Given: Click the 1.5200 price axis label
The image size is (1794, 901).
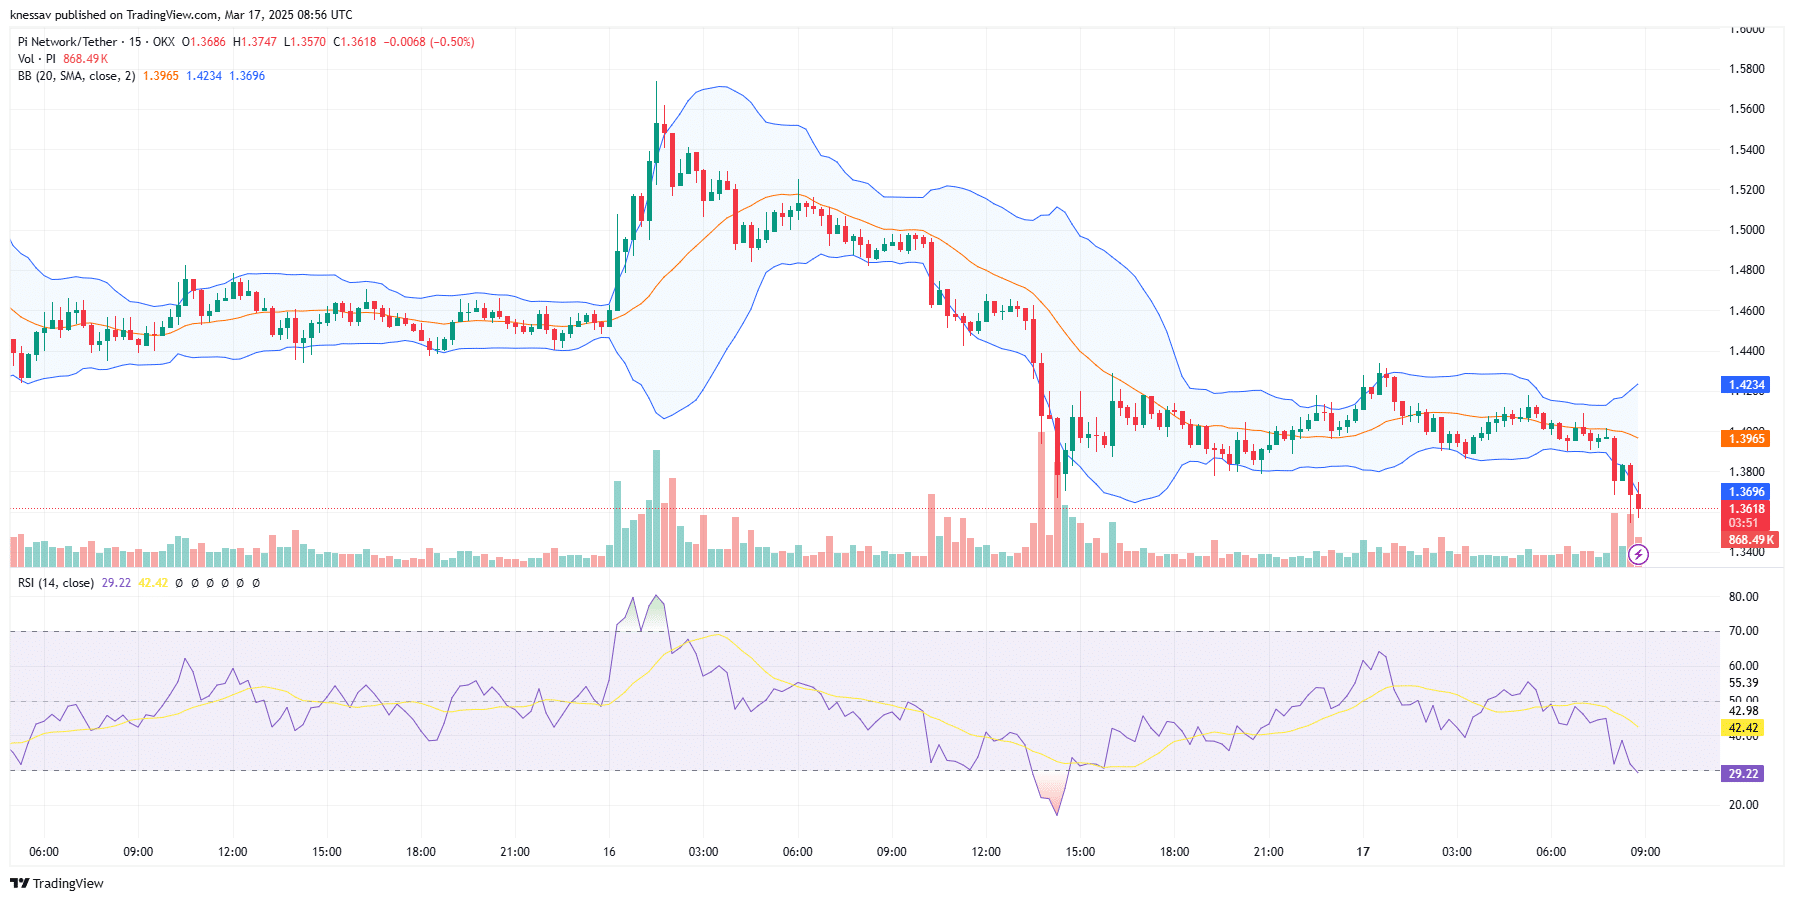Looking at the screenshot, I should pos(1747,190).
